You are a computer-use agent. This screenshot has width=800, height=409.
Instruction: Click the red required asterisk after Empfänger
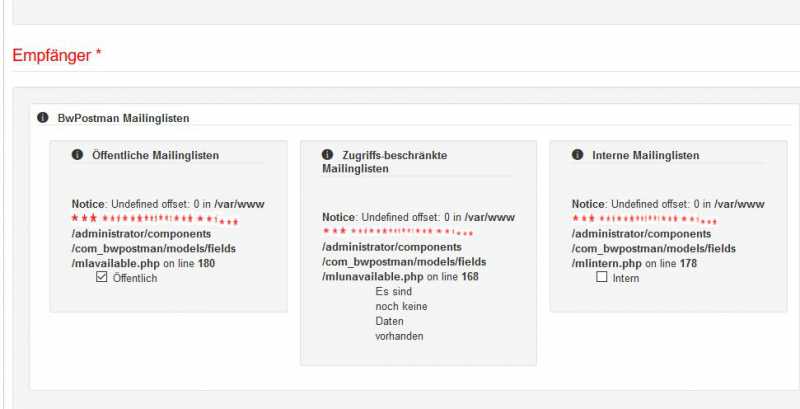coord(99,55)
